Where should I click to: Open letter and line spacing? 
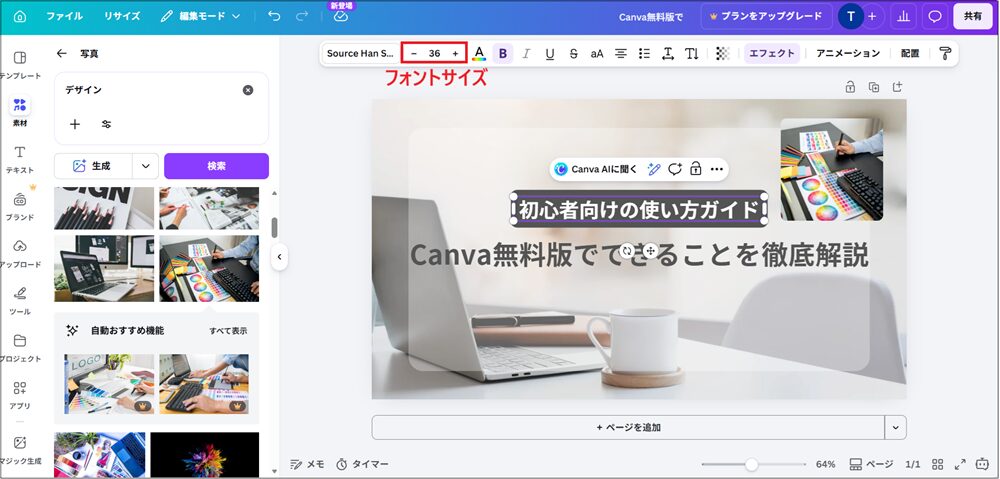668,54
